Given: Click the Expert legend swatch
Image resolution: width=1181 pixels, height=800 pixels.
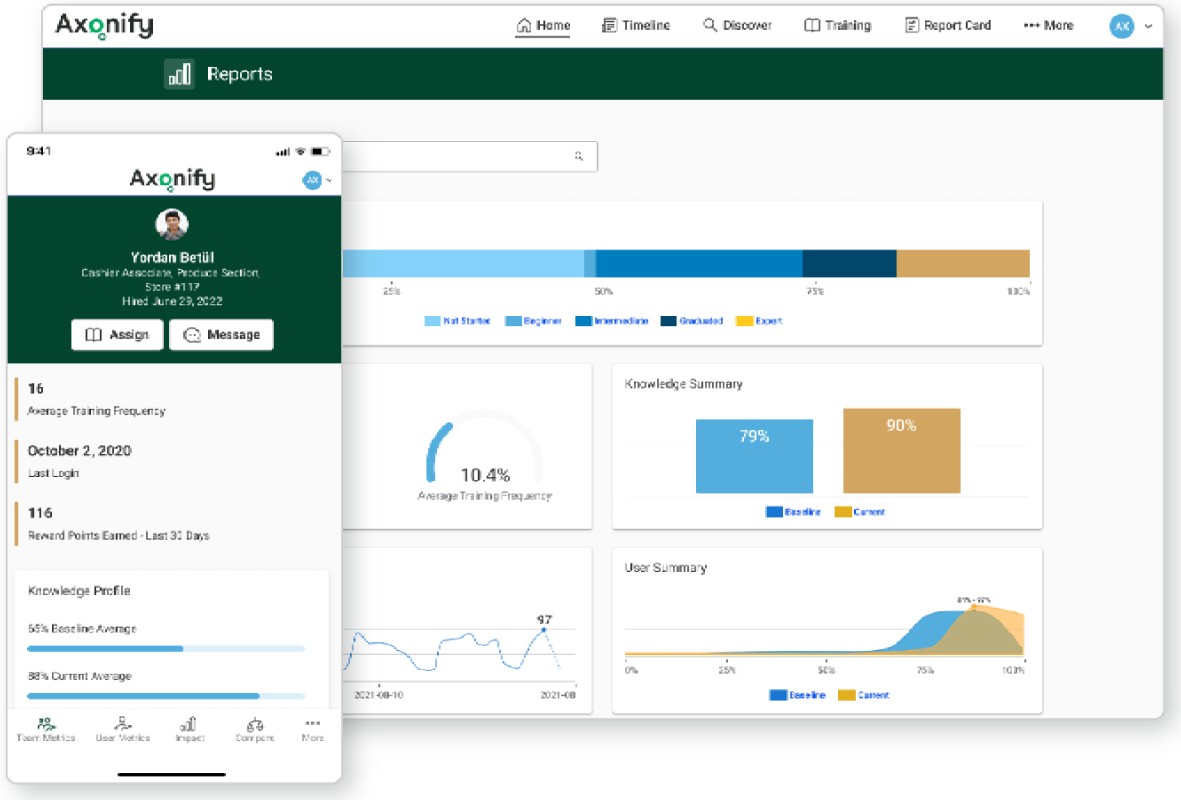Looking at the screenshot, I should click(x=744, y=321).
